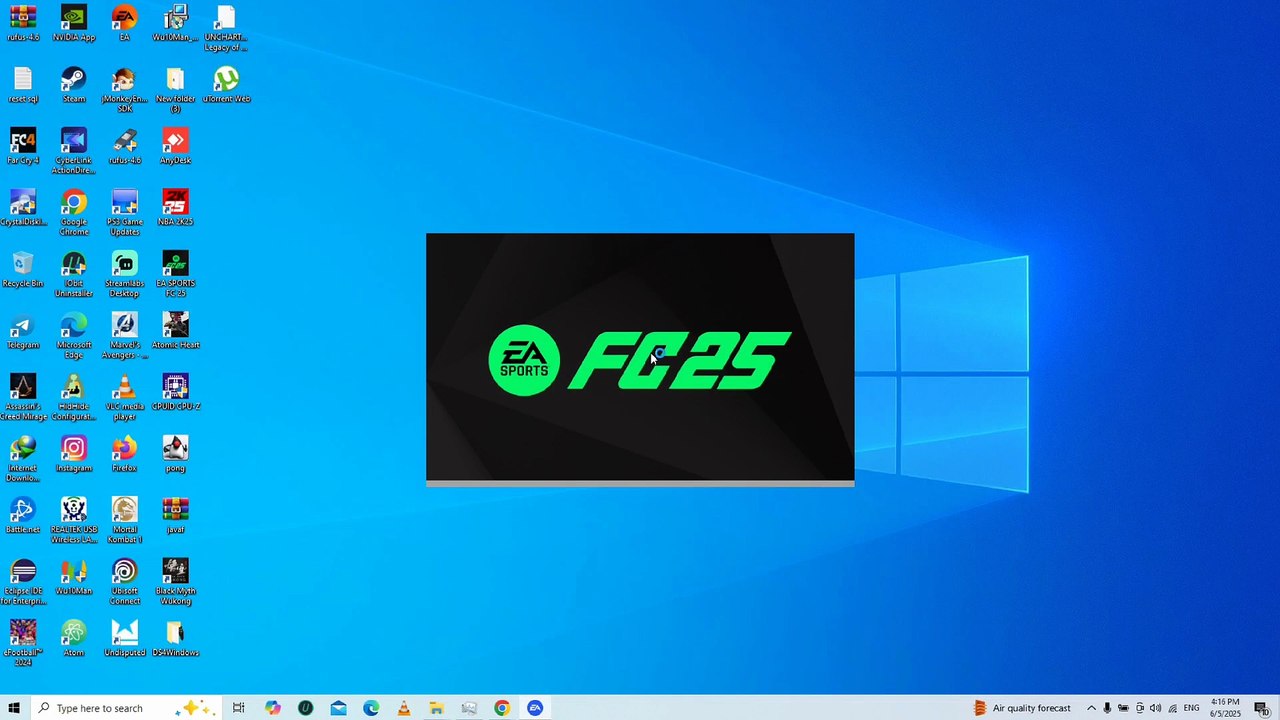
Task: Switch to Microsoft Edge in the taskbar
Action: point(371,708)
